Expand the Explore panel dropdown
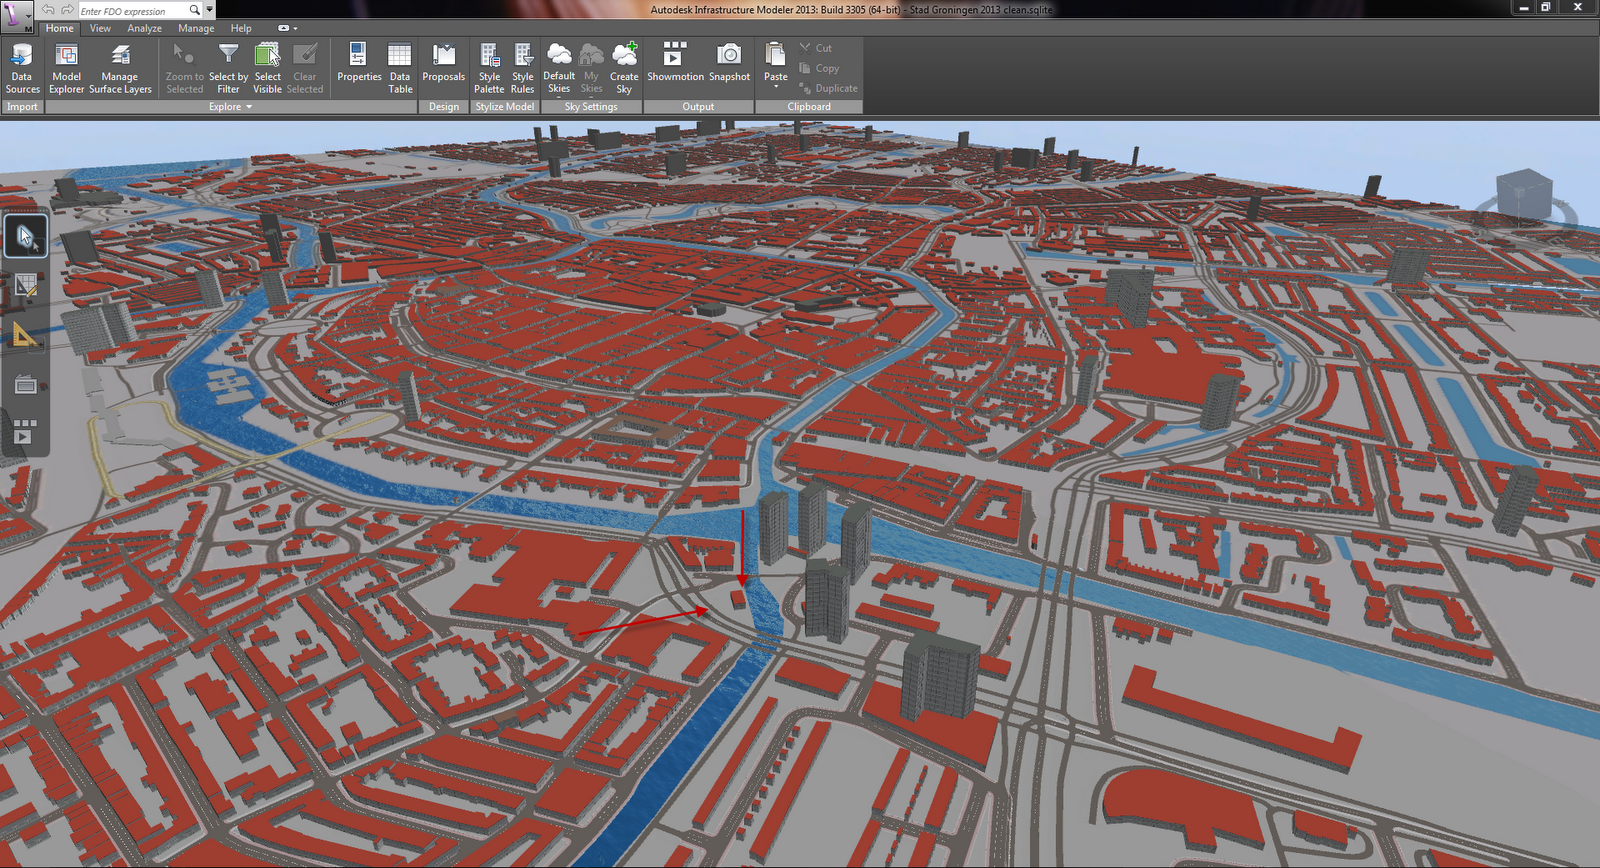Viewport: 1600px width, 868px height. coord(230,107)
